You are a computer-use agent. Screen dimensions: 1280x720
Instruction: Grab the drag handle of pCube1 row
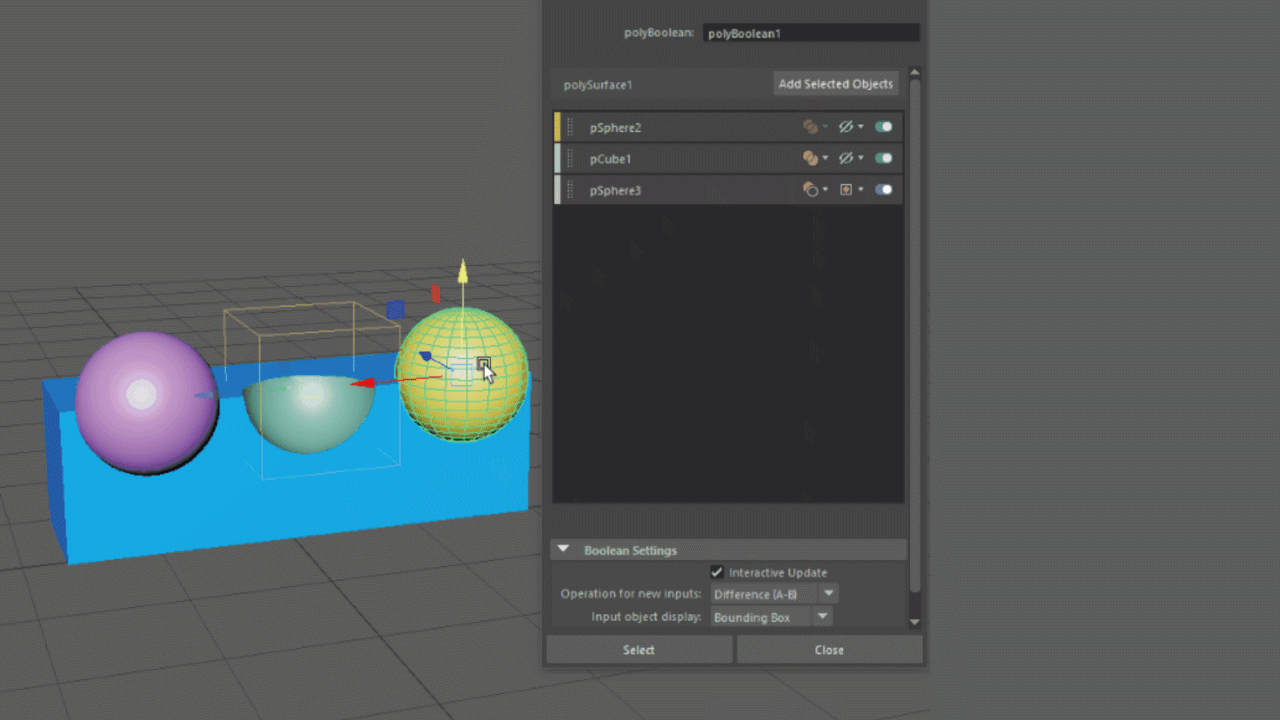pos(570,158)
